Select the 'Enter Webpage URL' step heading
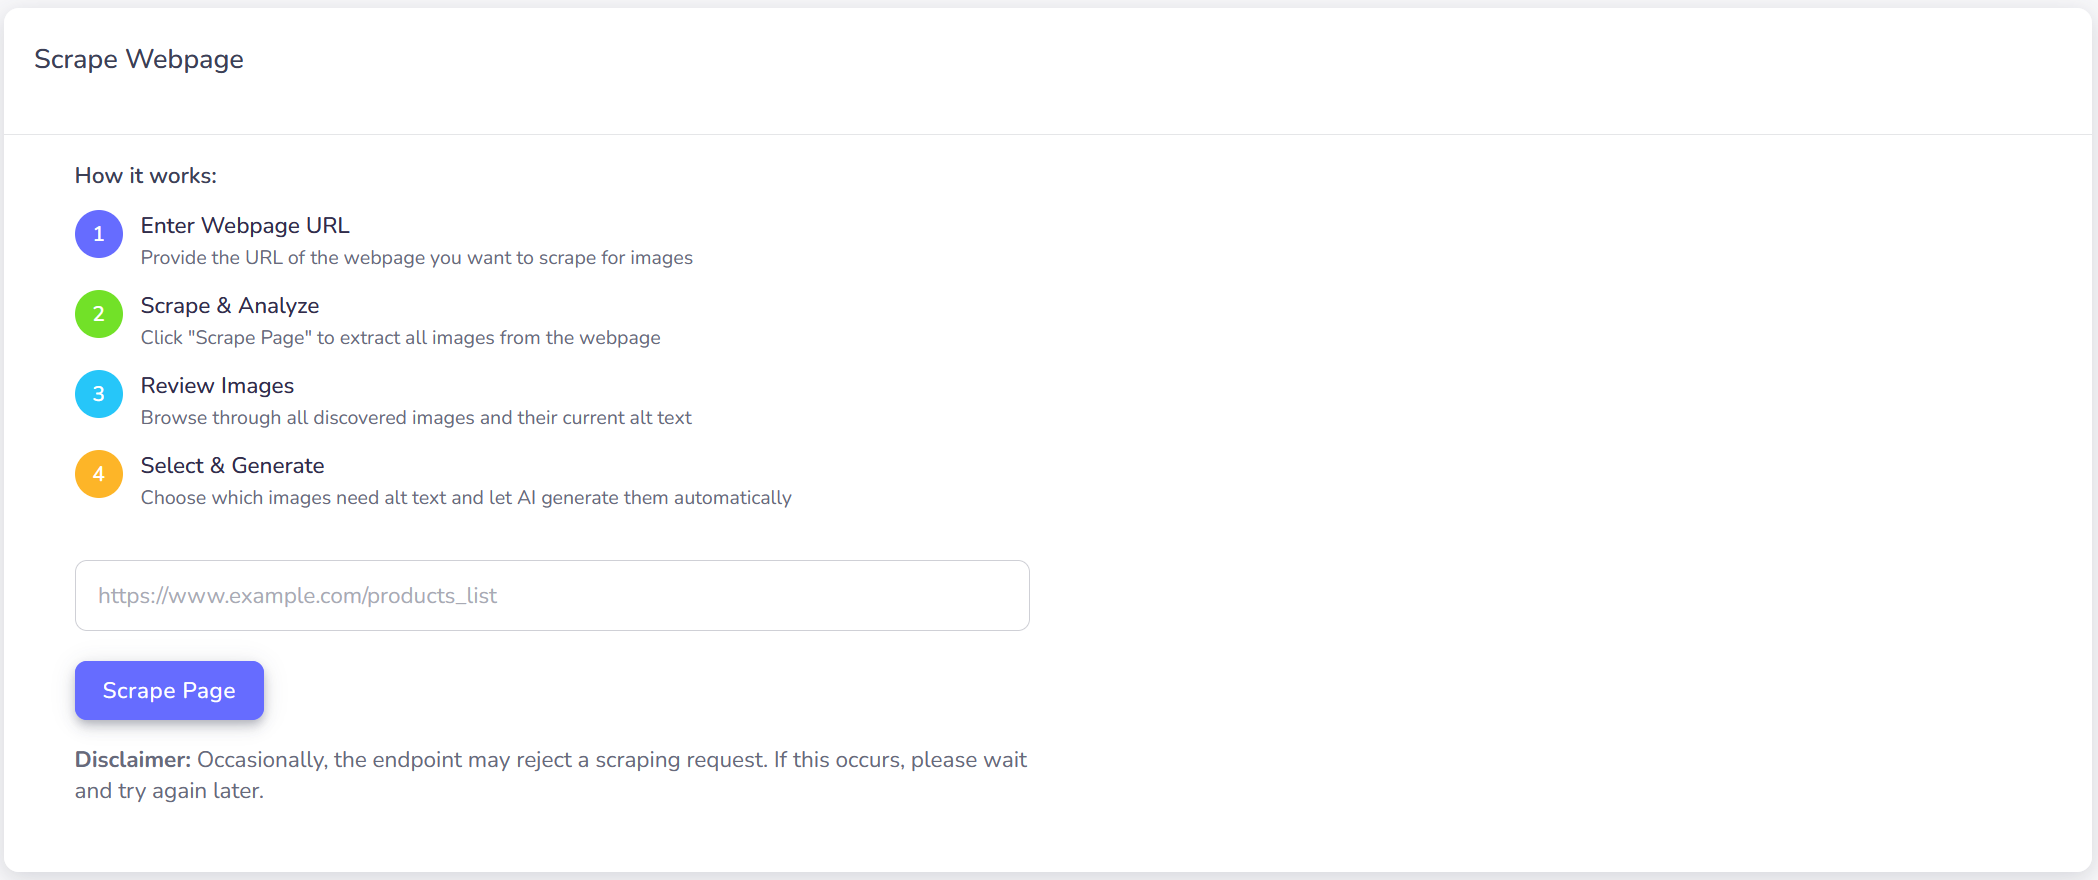The width and height of the screenshot is (2098, 880). click(x=244, y=226)
